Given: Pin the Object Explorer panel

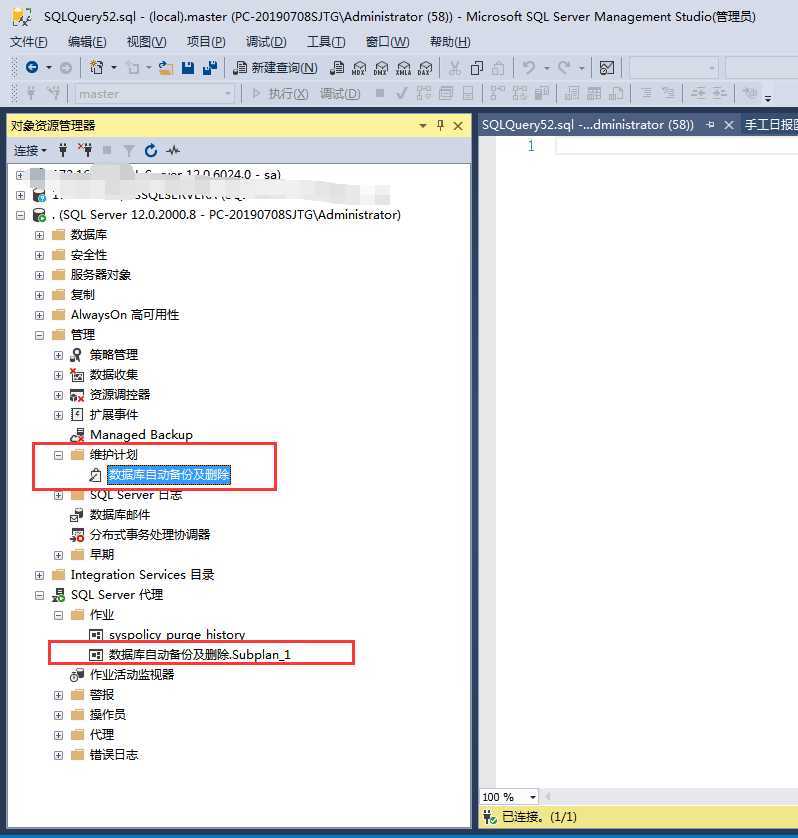Looking at the screenshot, I should 440,126.
